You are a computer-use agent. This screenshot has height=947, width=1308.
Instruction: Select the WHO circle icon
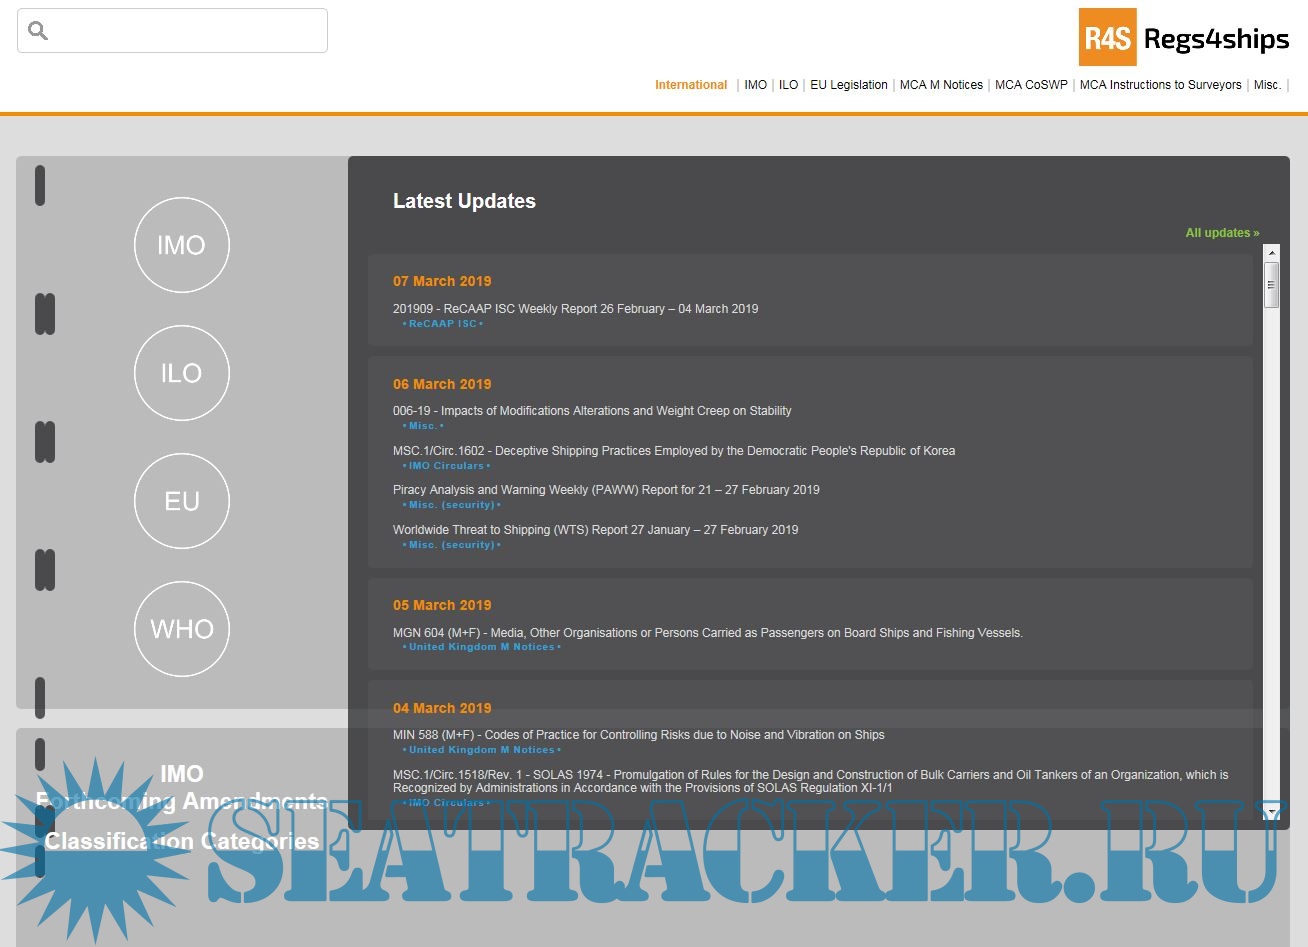[181, 629]
